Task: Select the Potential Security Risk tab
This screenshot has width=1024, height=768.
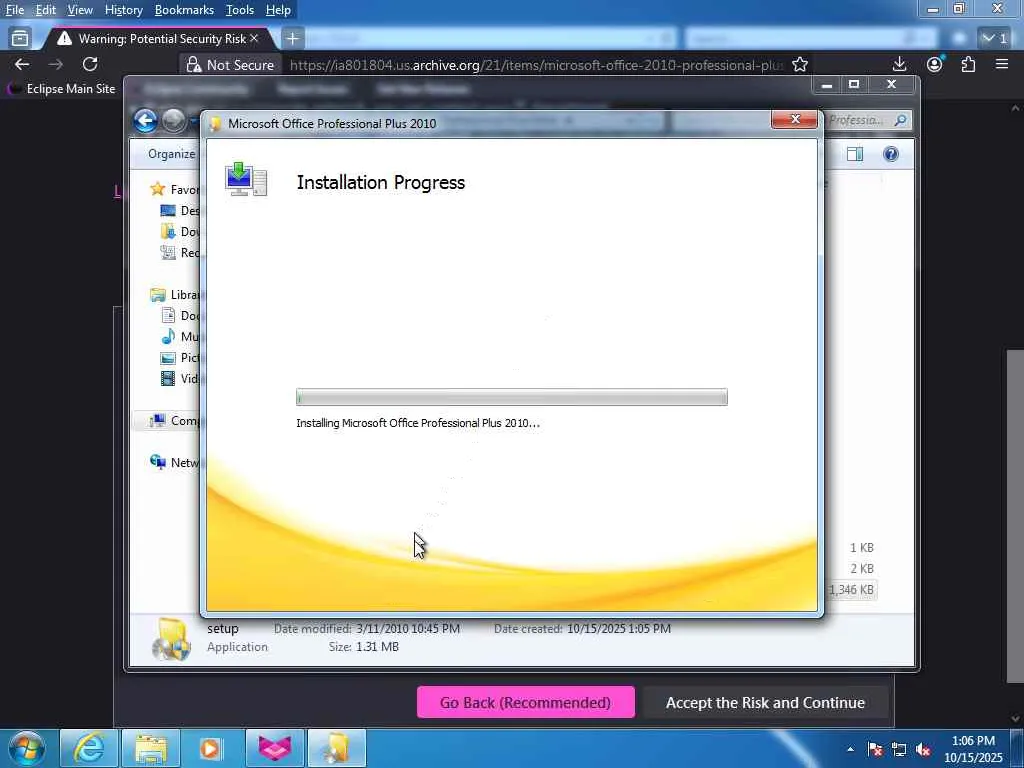Action: tap(155, 39)
